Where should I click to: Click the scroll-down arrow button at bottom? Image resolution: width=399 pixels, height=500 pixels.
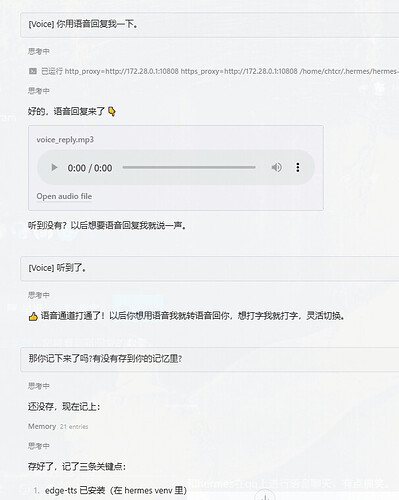265,497
